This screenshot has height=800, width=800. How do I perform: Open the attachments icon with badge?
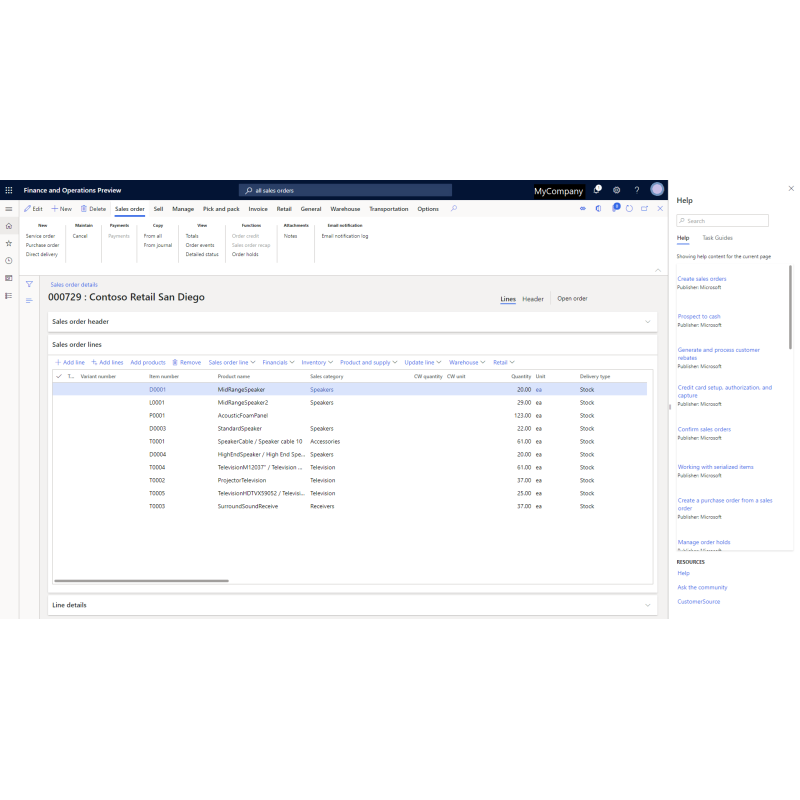(615, 208)
